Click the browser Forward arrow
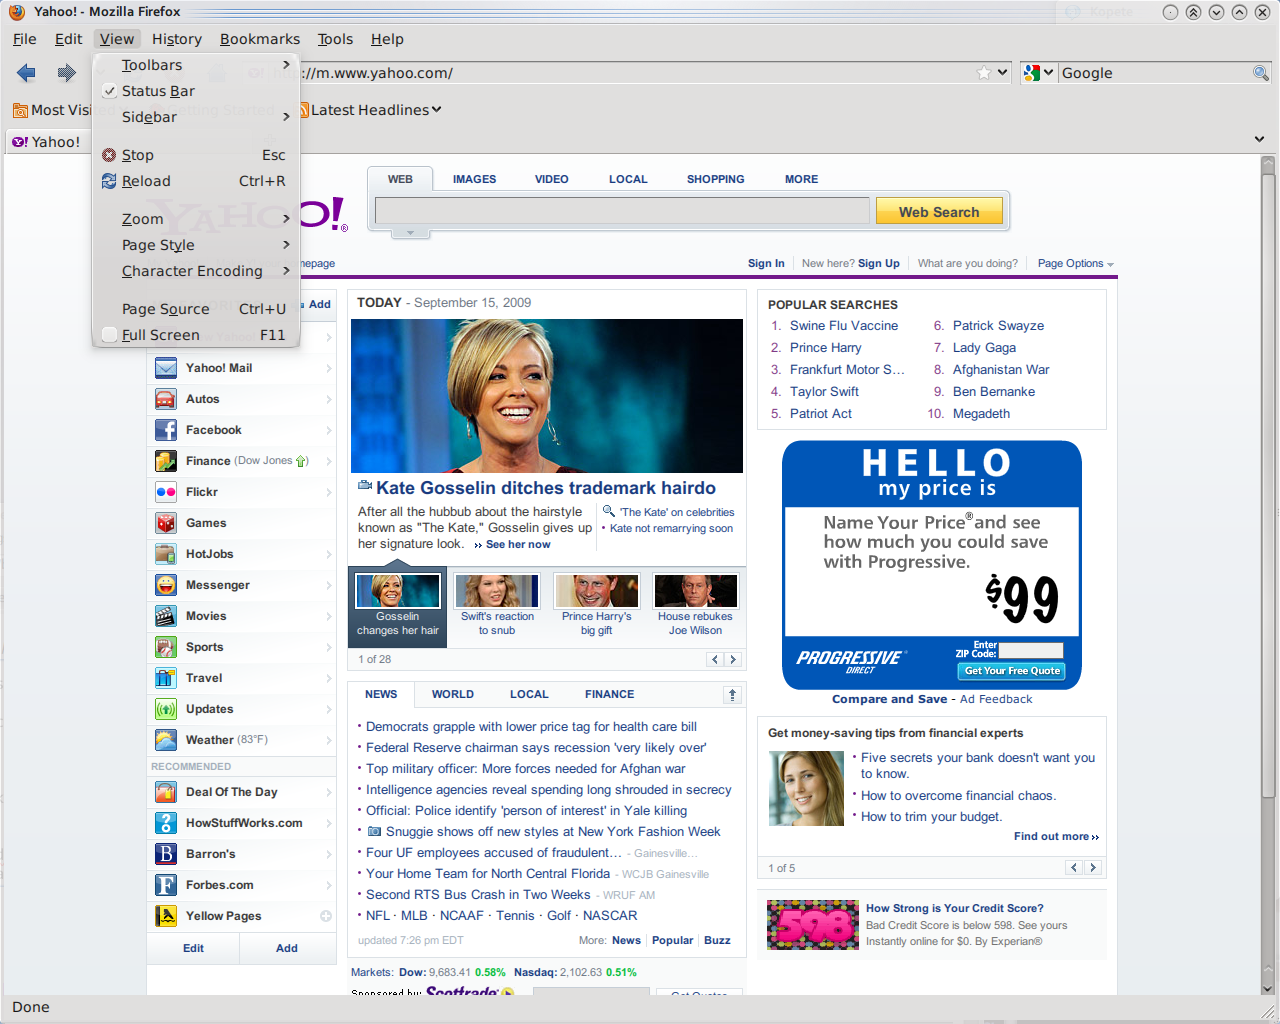 (67, 72)
